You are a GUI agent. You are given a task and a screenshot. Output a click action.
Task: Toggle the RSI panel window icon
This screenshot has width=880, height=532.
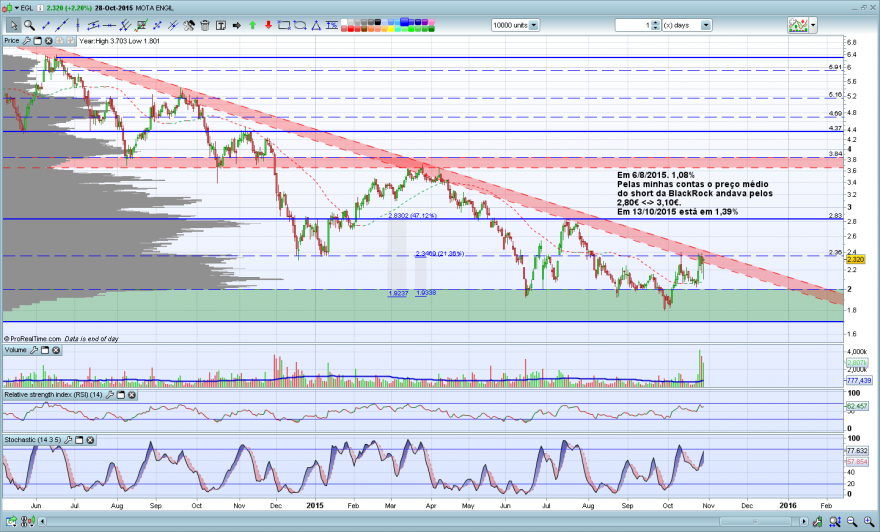click(121, 395)
